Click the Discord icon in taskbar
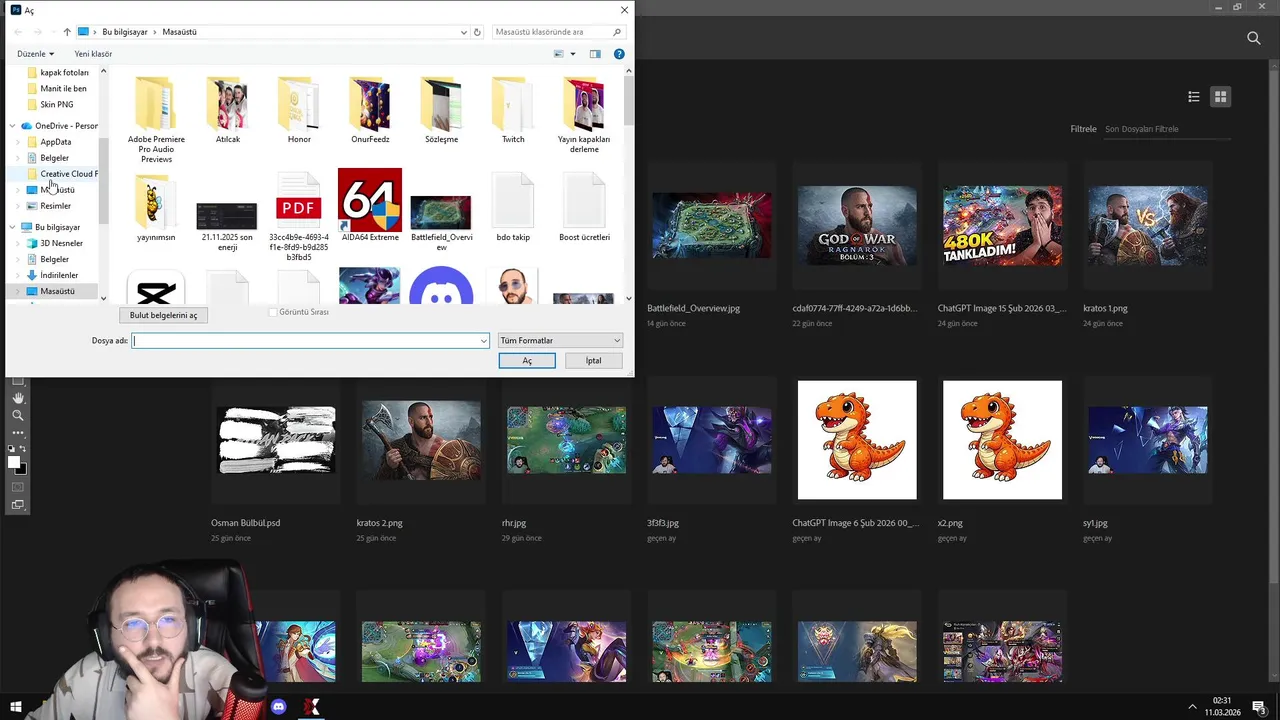 click(279, 707)
